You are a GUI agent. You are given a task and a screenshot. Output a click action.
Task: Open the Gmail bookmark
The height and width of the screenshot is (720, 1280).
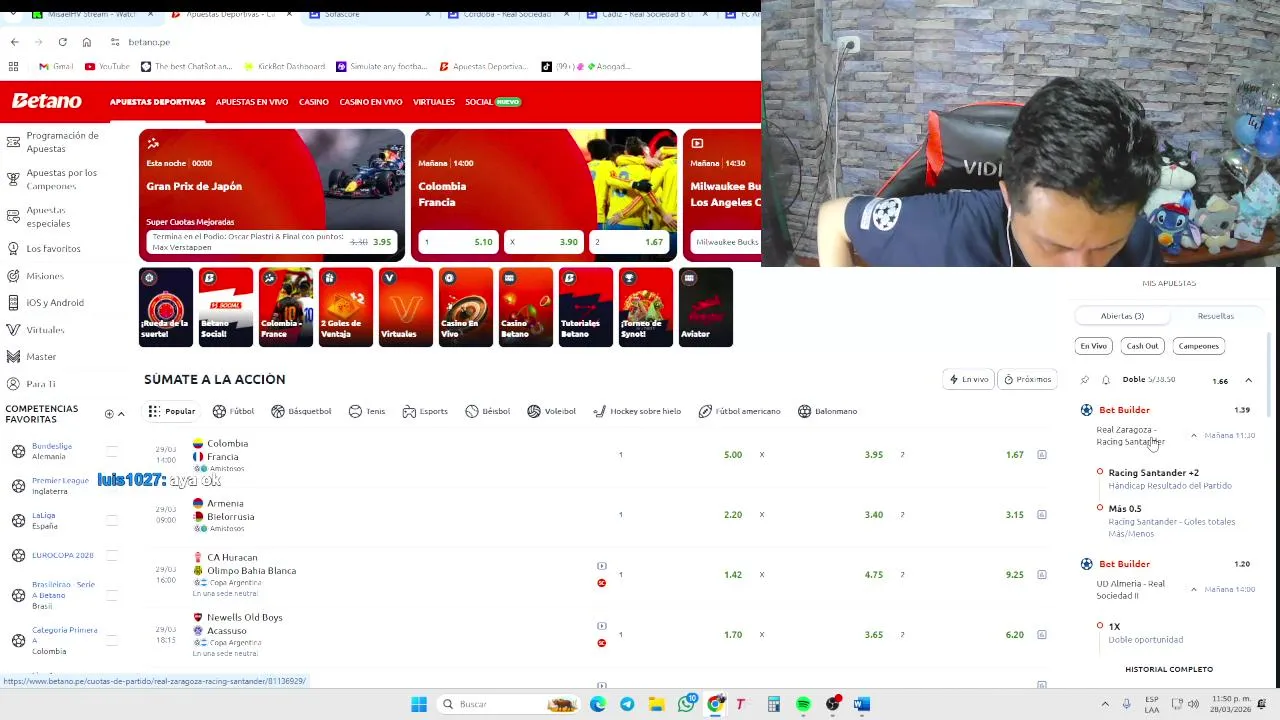(x=55, y=66)
